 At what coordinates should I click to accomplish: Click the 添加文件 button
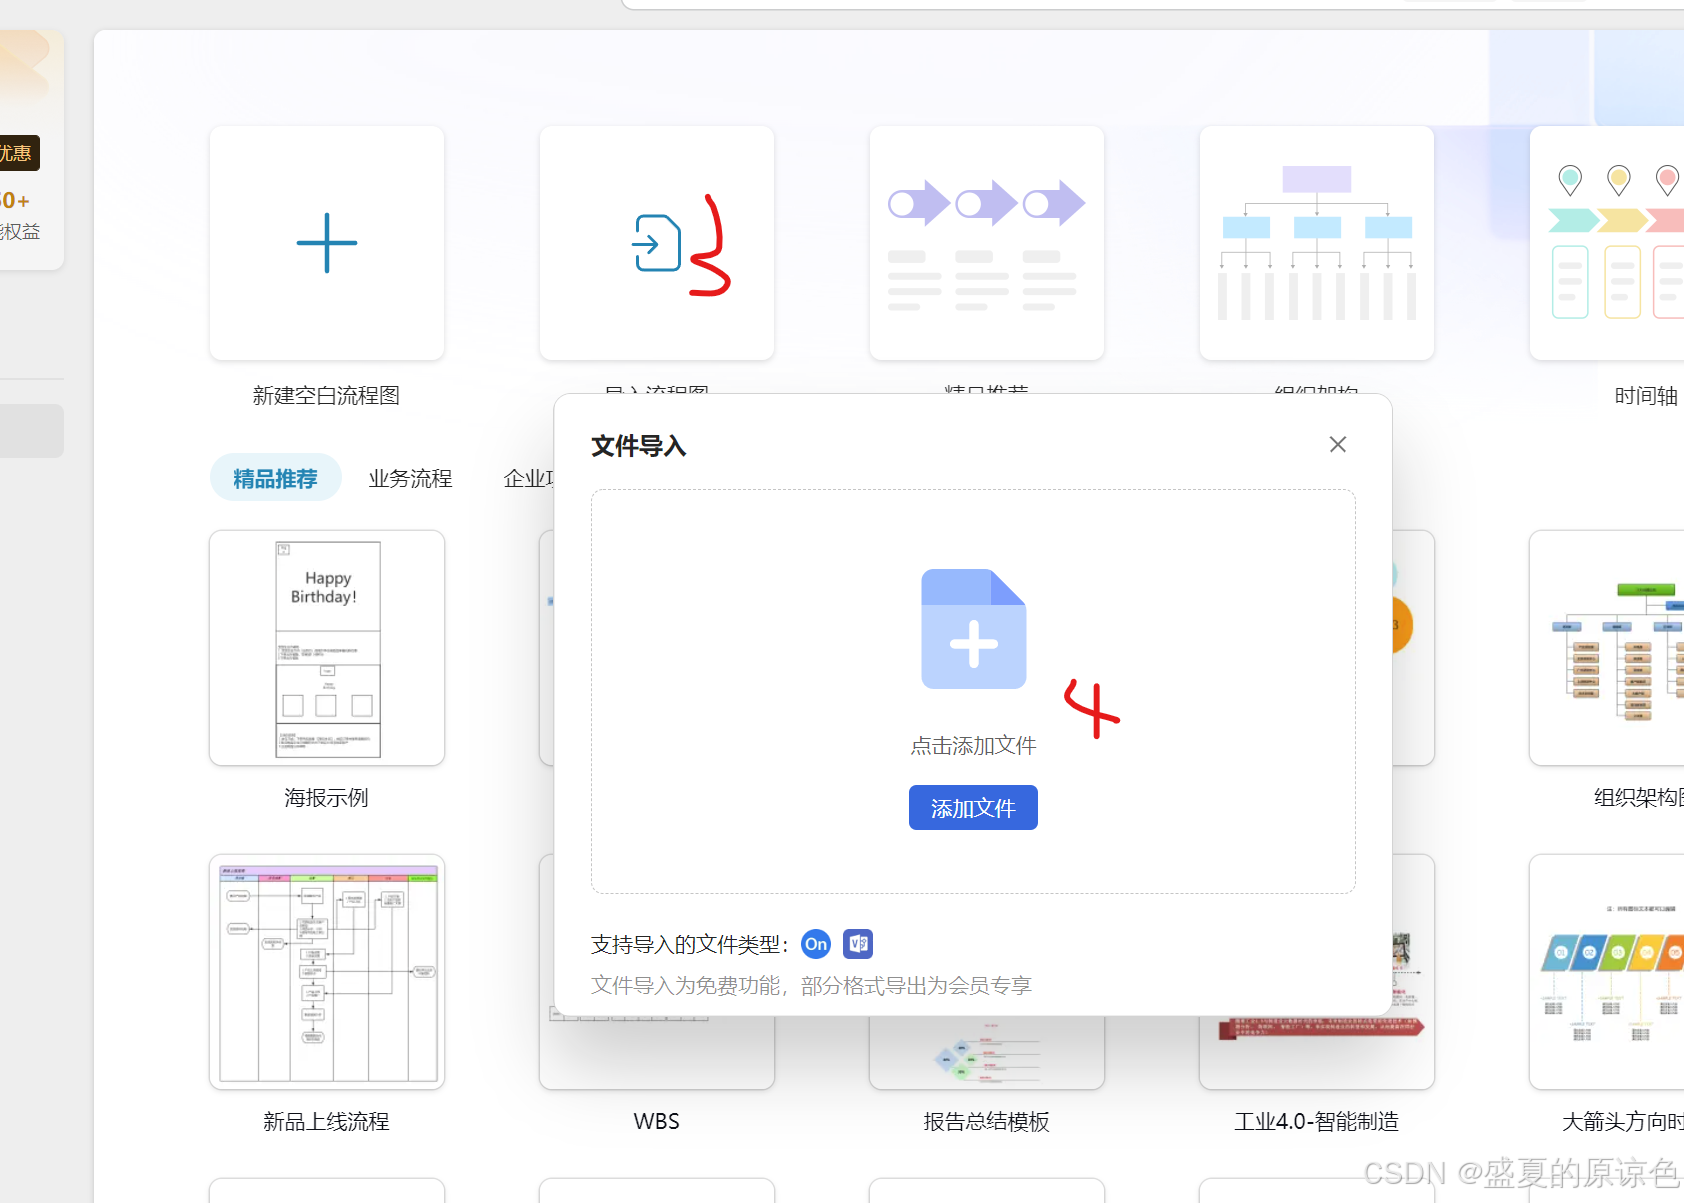point(973,808)
